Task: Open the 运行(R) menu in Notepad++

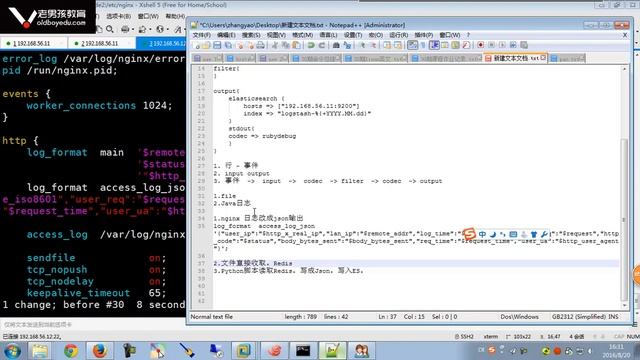Action: (x=399, y=35)
